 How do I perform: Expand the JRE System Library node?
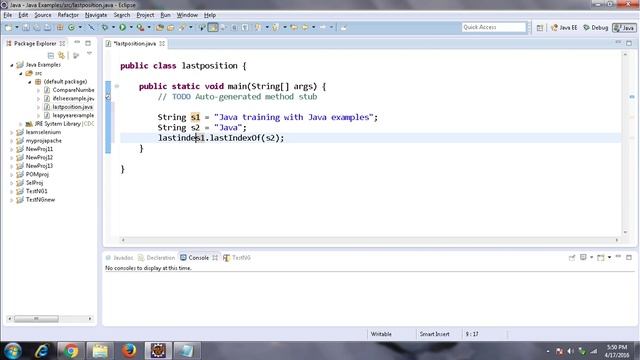21,124
